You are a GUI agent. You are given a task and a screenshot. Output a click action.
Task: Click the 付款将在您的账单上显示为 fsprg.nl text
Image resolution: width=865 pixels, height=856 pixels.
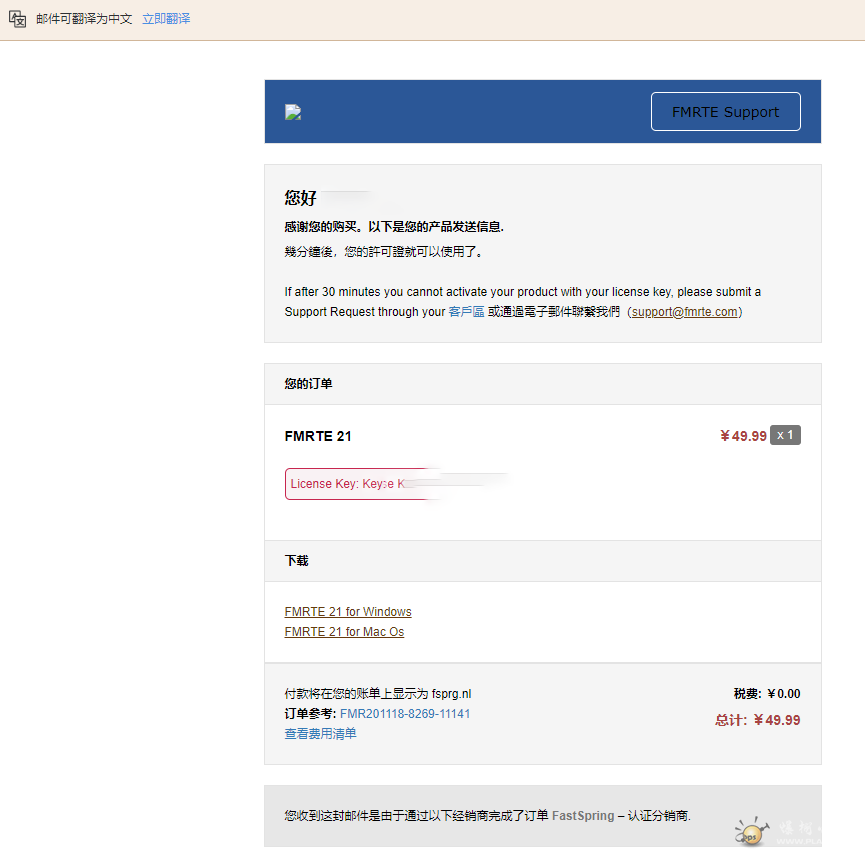[x=378, y=693]
